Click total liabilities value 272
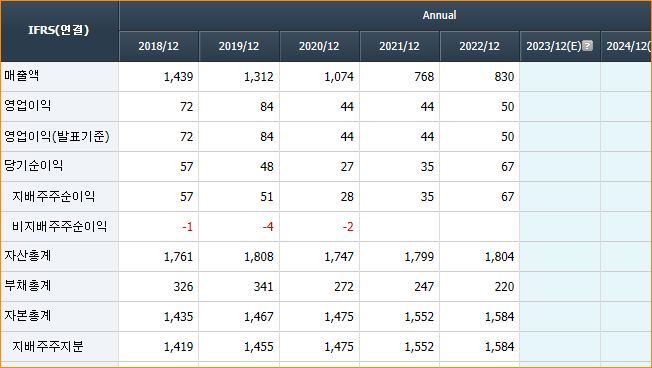Image resolution: width=652 pixels, height=368 pixels. pyautogui.click(x=344, y=286)
